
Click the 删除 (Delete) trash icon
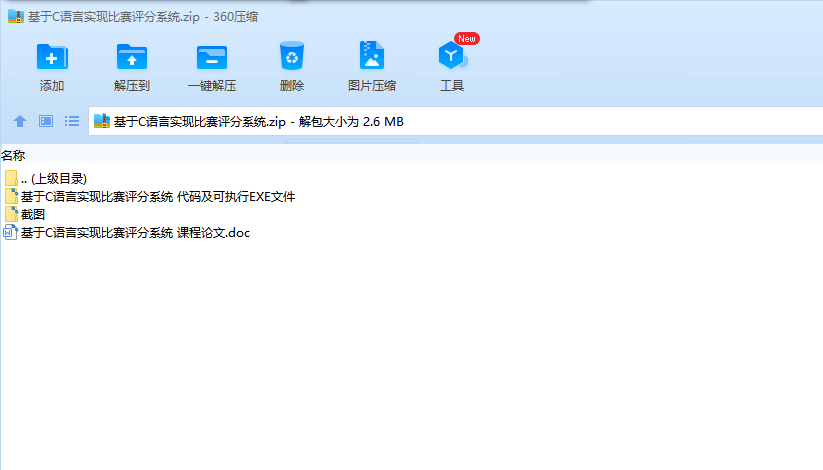coord(292,56)
